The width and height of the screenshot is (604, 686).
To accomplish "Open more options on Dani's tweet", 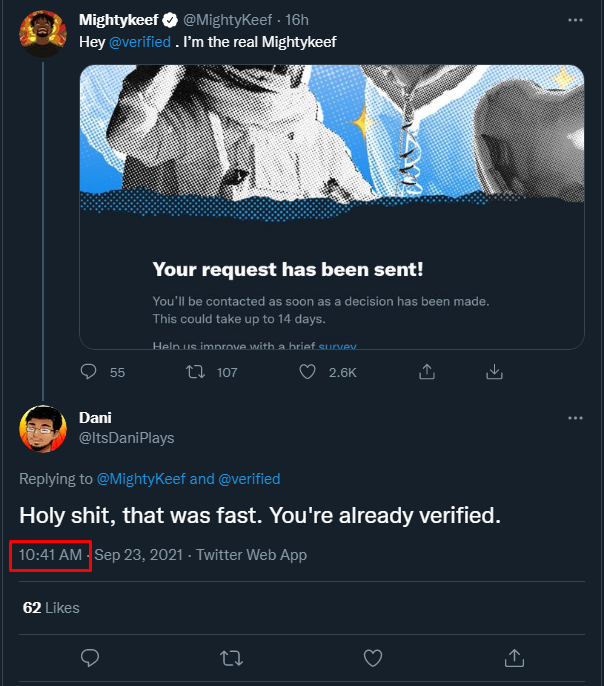I will pos(574,417).
